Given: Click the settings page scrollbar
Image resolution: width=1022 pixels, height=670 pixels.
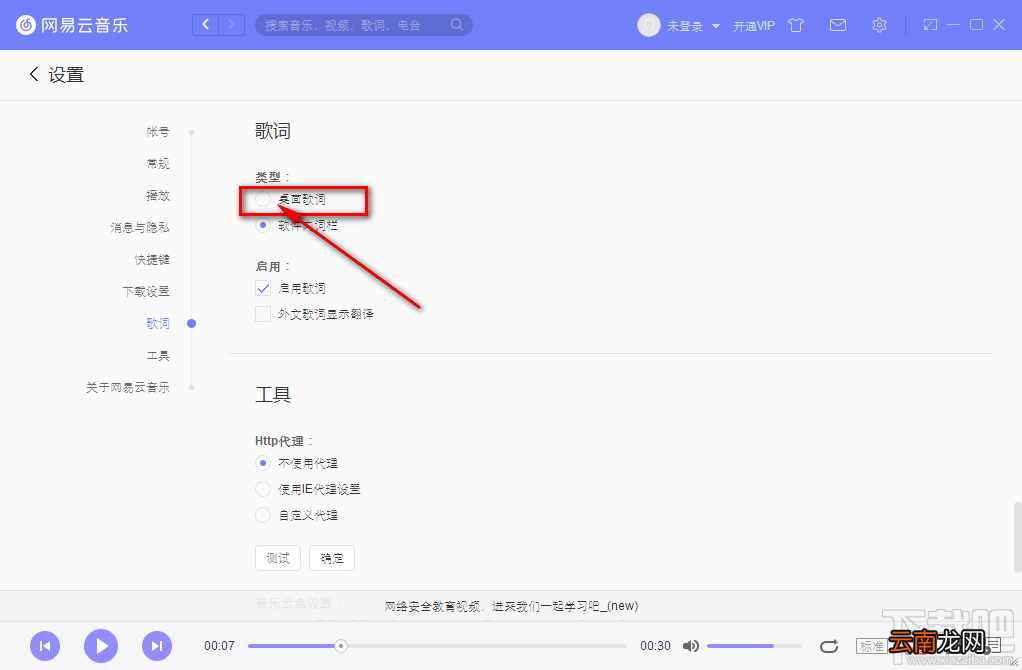Looking at the screenshot, I should pyautogui.click(x=1017, y=537).
